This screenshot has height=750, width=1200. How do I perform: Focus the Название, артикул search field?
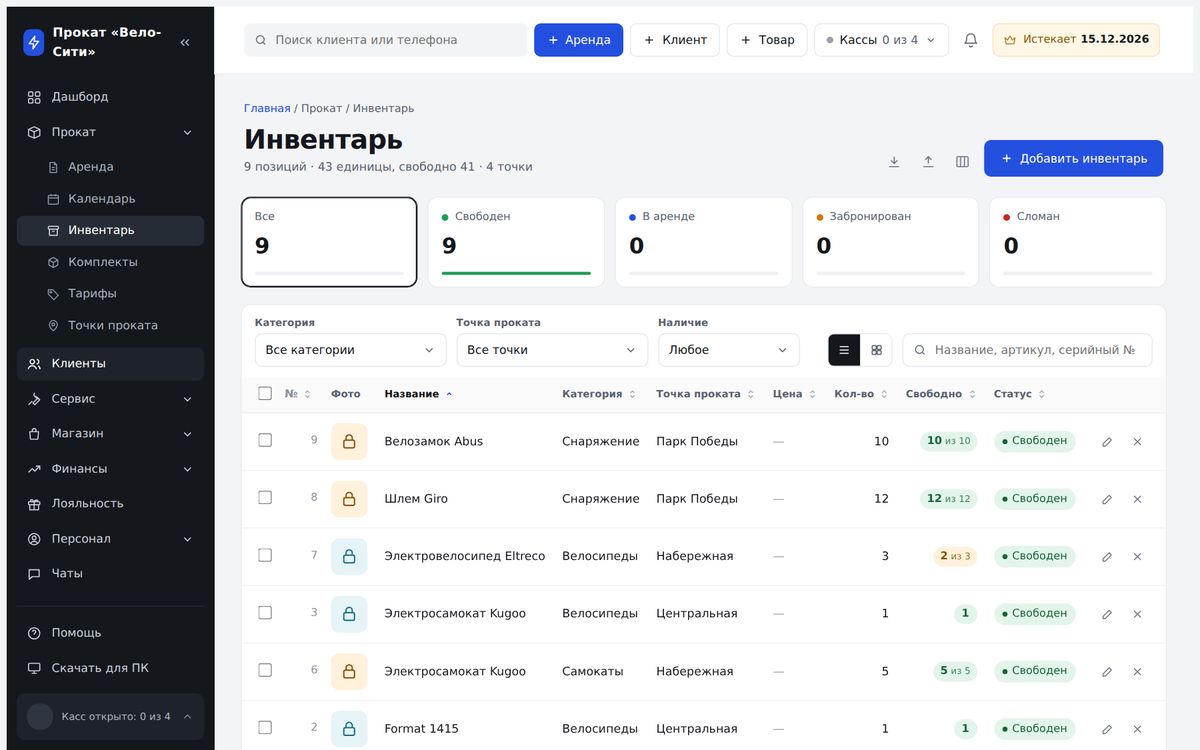(1027, 350)
